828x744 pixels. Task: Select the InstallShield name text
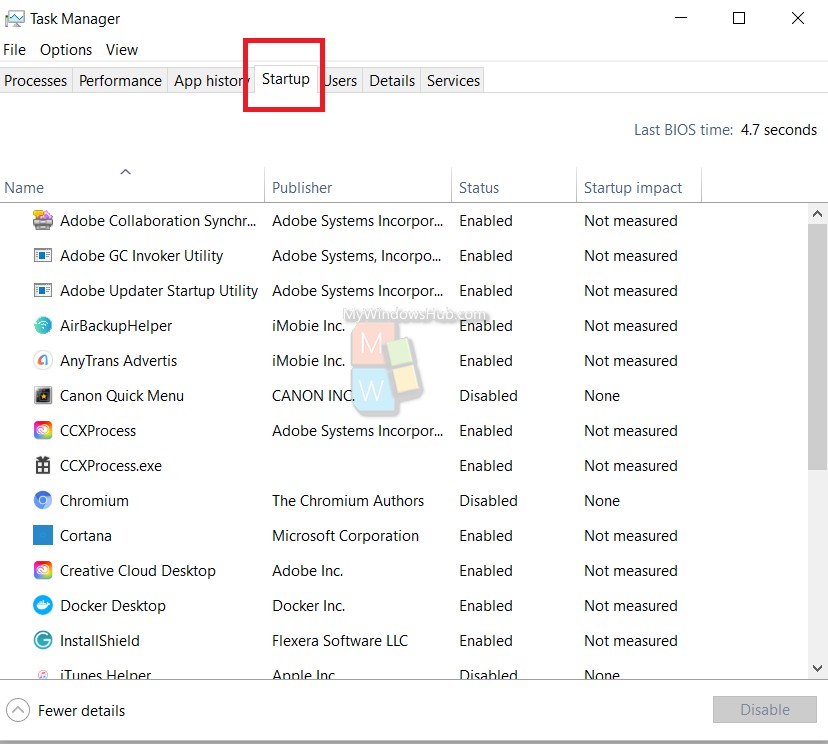[100, 641]
